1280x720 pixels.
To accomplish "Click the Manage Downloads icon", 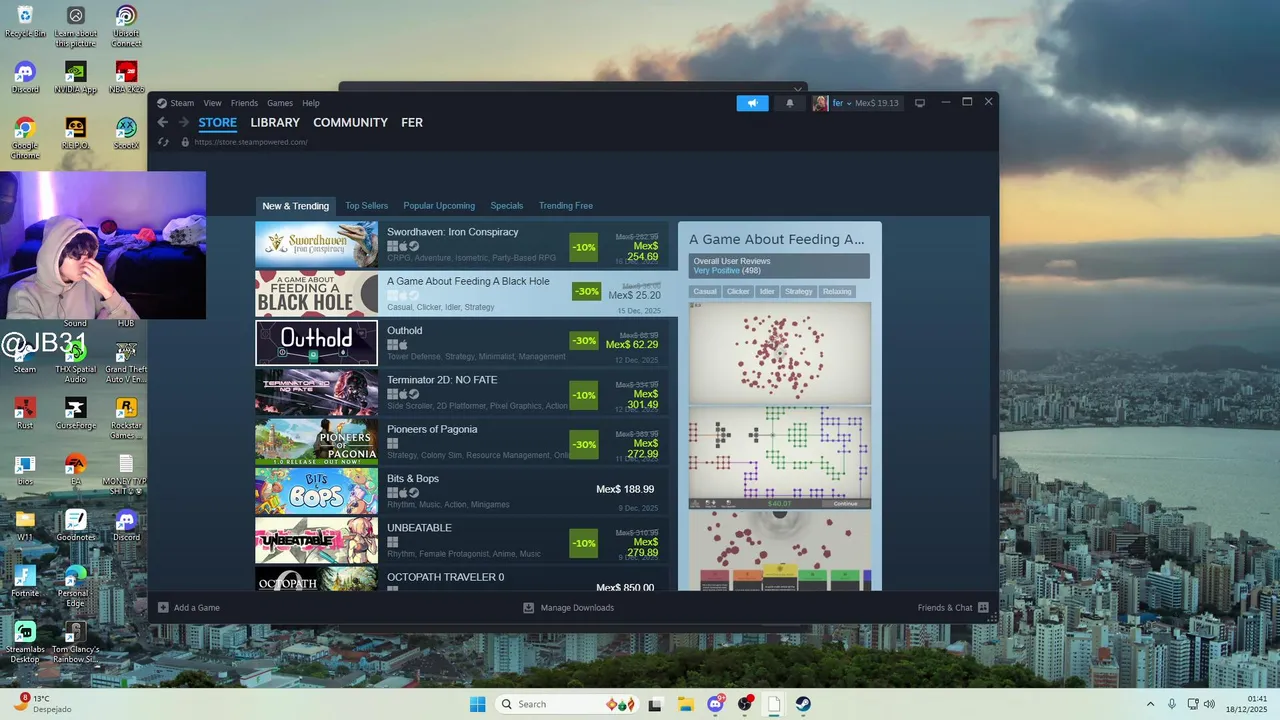I will (x=529, y=607).
